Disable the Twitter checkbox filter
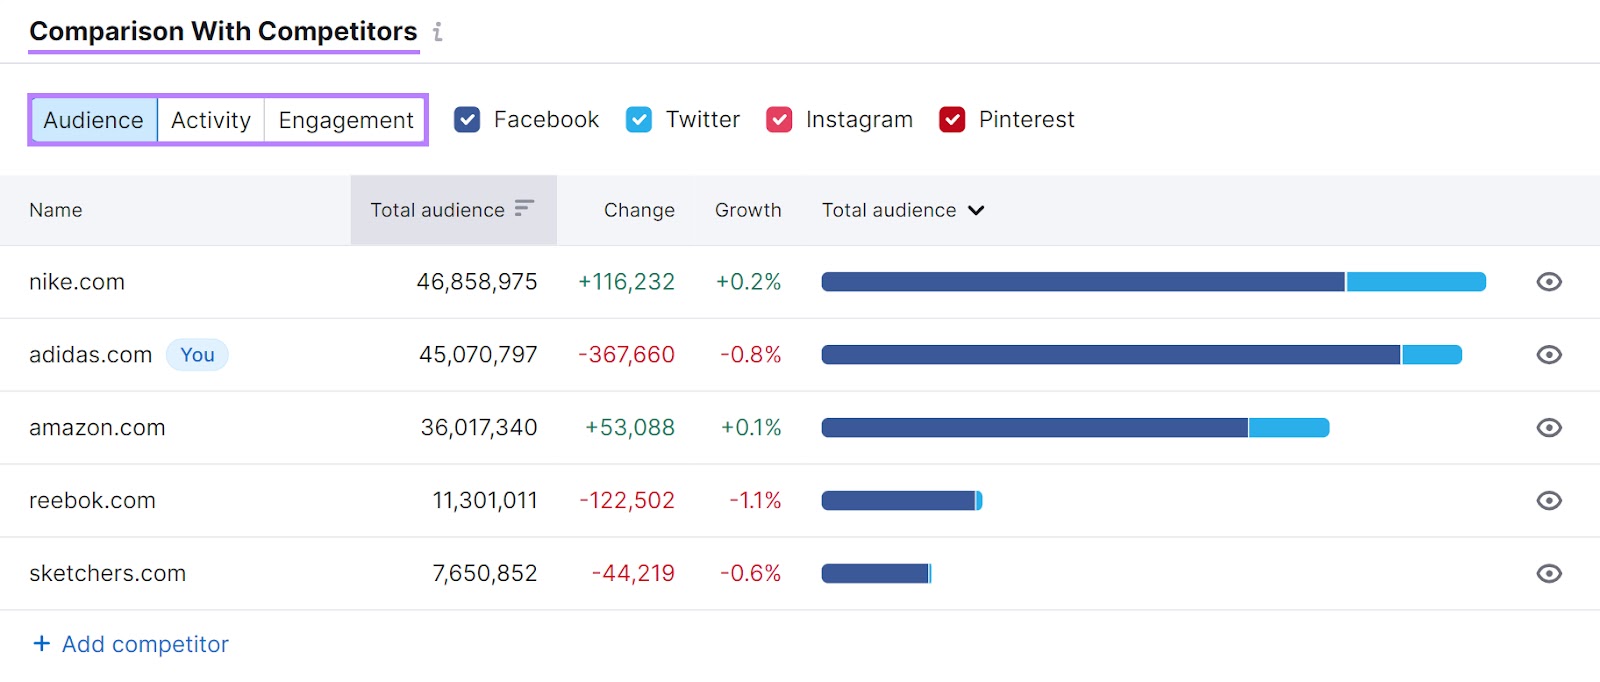1600x682 pixels. tap(639, 120)
